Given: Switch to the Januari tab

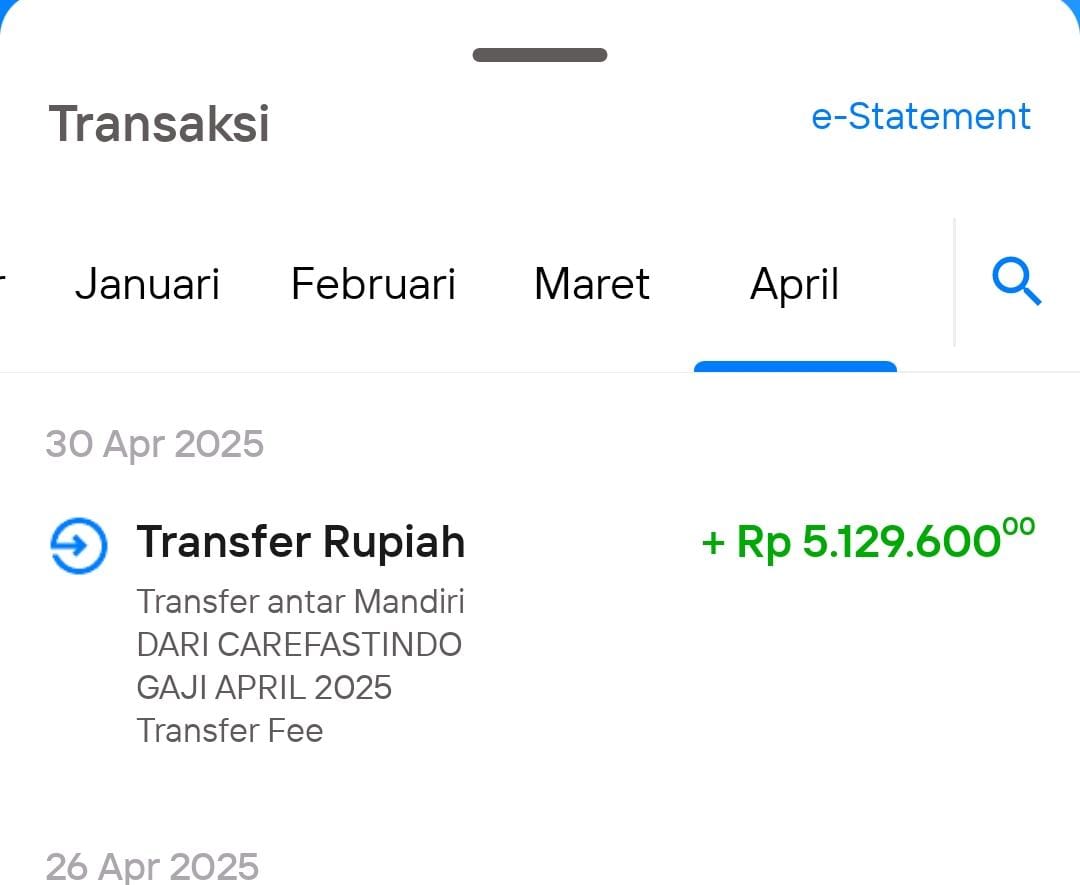Looking at the screenshot, I should coord(147,284).
